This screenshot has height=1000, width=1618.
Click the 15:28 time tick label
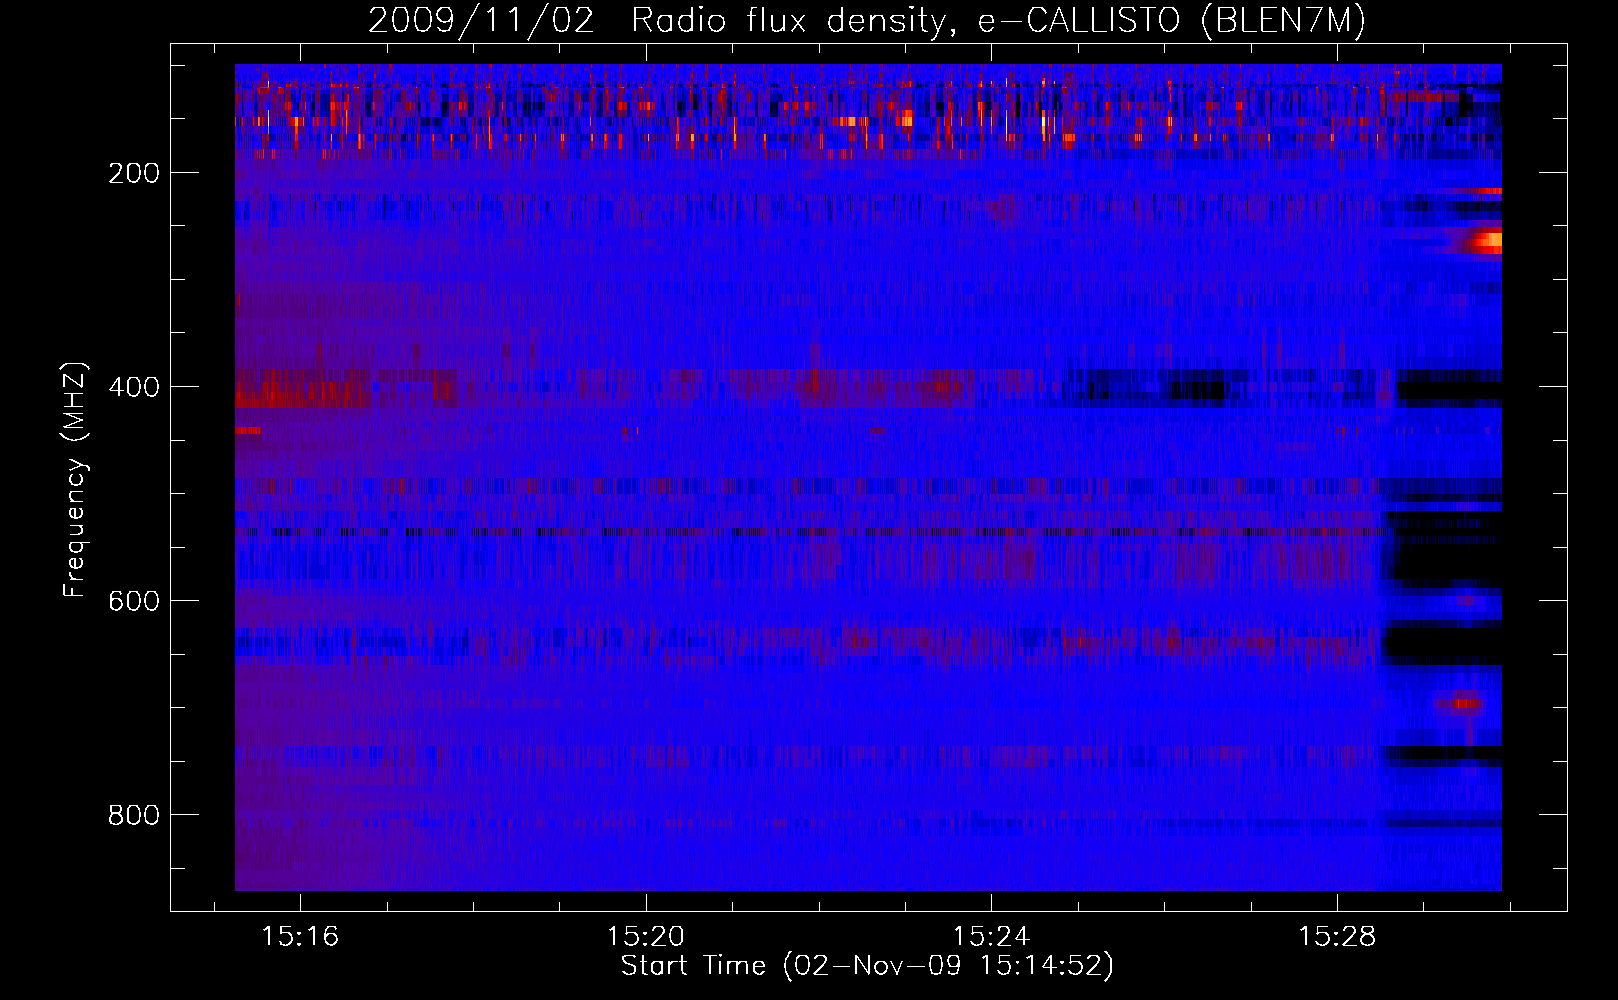click(x=1337, y=936)
